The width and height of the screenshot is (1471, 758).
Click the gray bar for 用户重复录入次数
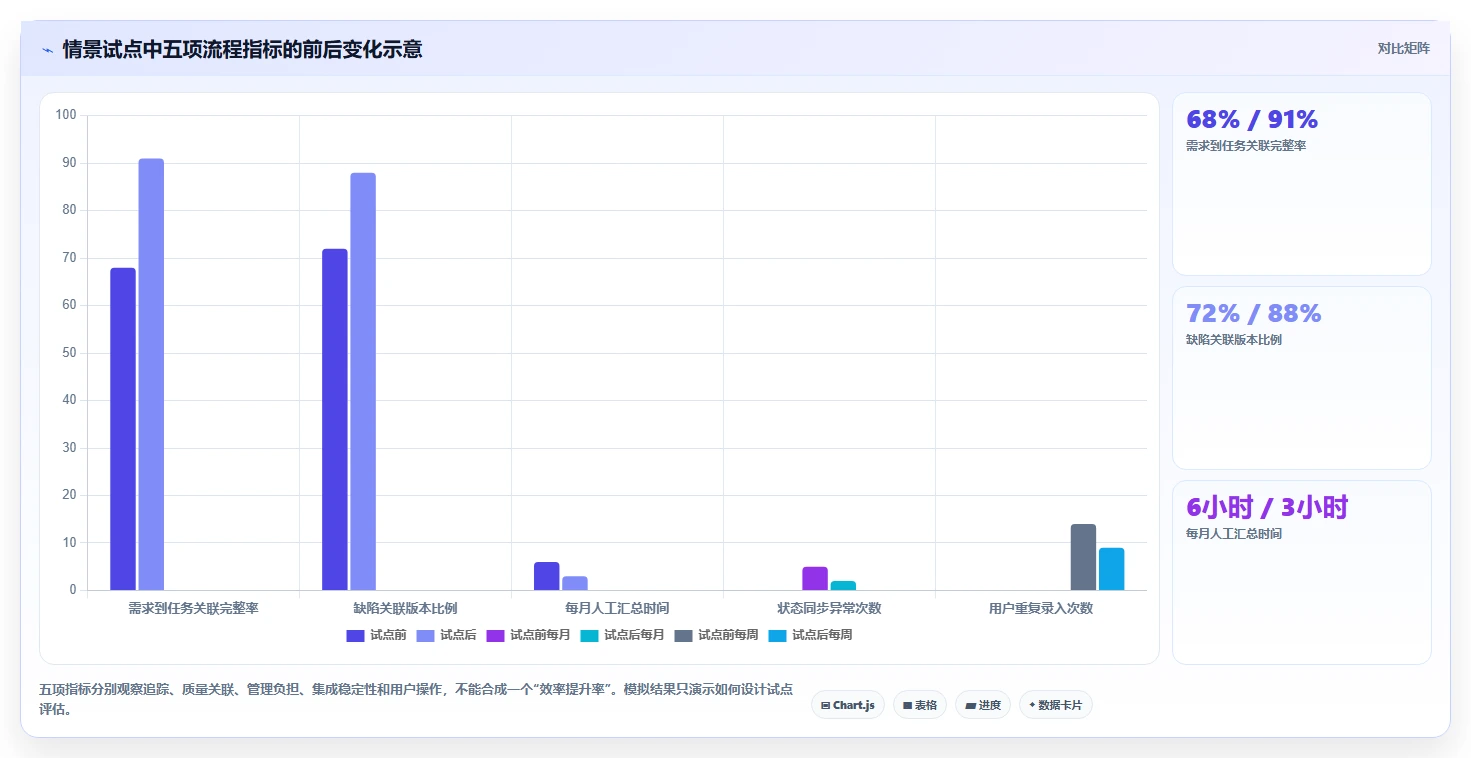click(1083, 557)
